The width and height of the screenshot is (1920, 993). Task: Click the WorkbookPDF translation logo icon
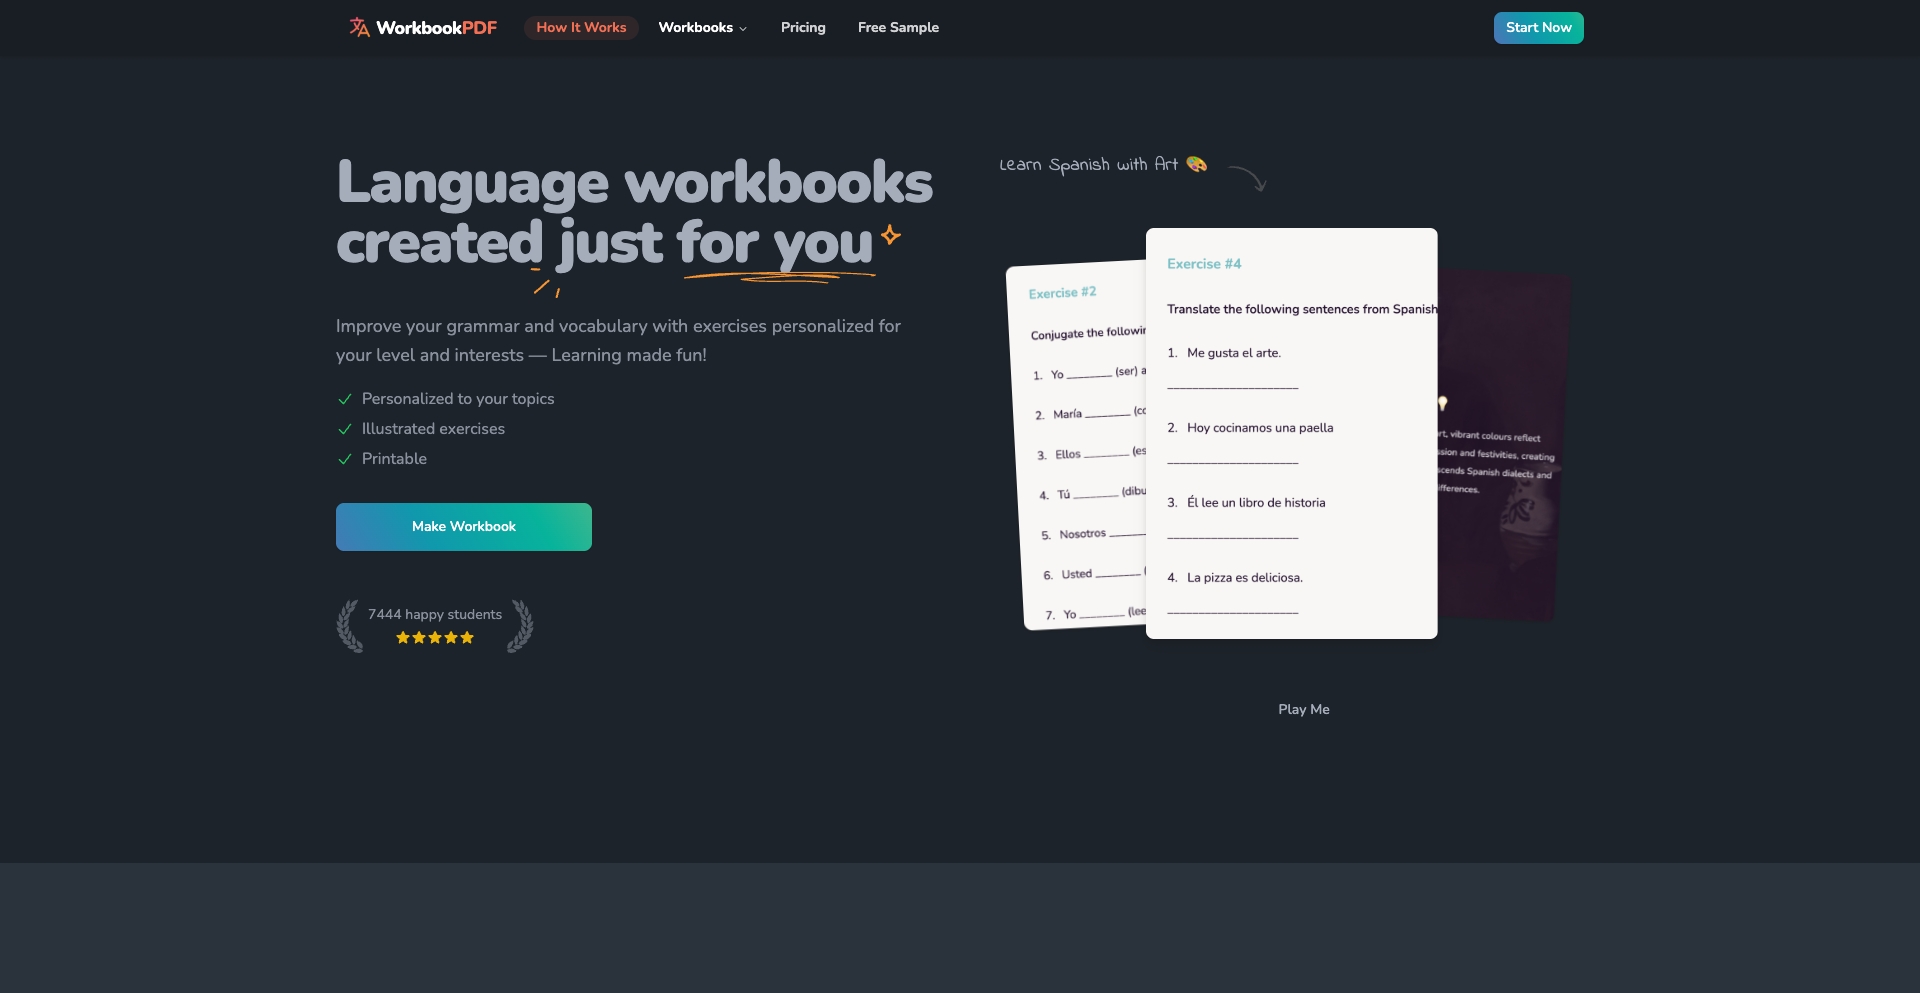click(358, 27)
